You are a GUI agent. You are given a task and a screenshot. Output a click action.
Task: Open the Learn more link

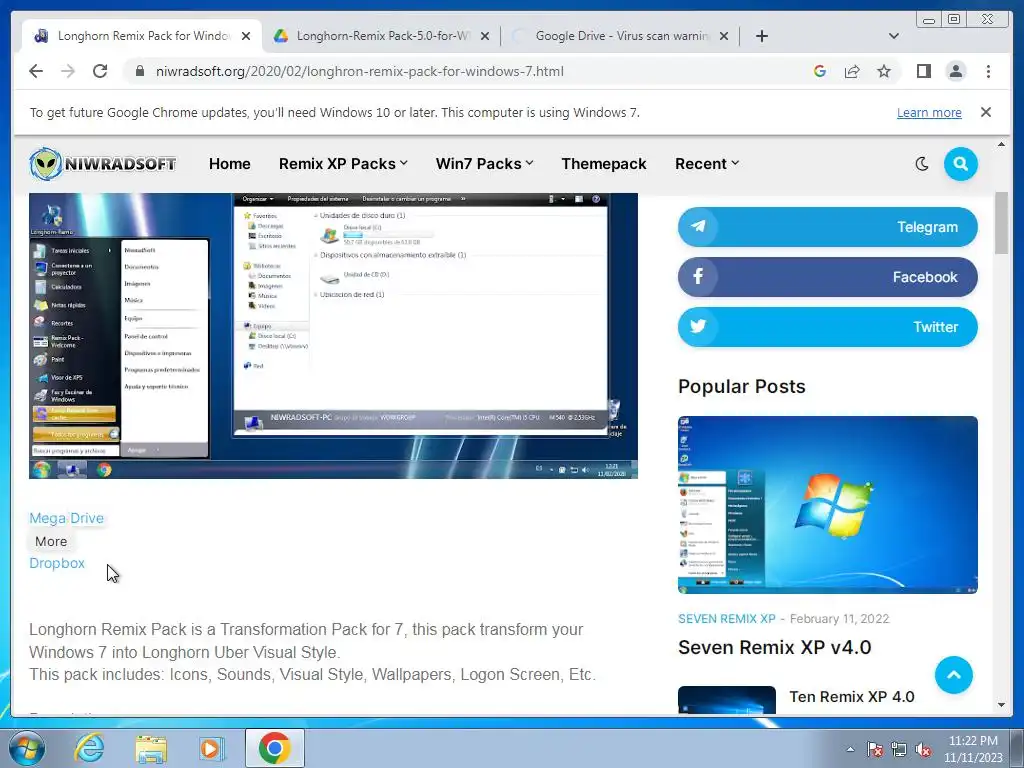coord(929,112)
